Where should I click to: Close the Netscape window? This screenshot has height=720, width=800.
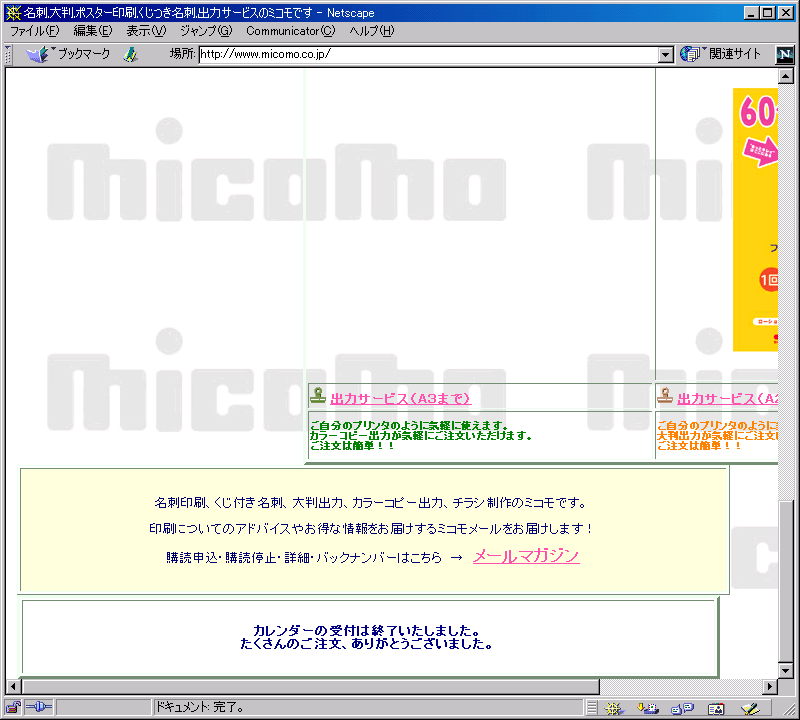pos(786,13)
